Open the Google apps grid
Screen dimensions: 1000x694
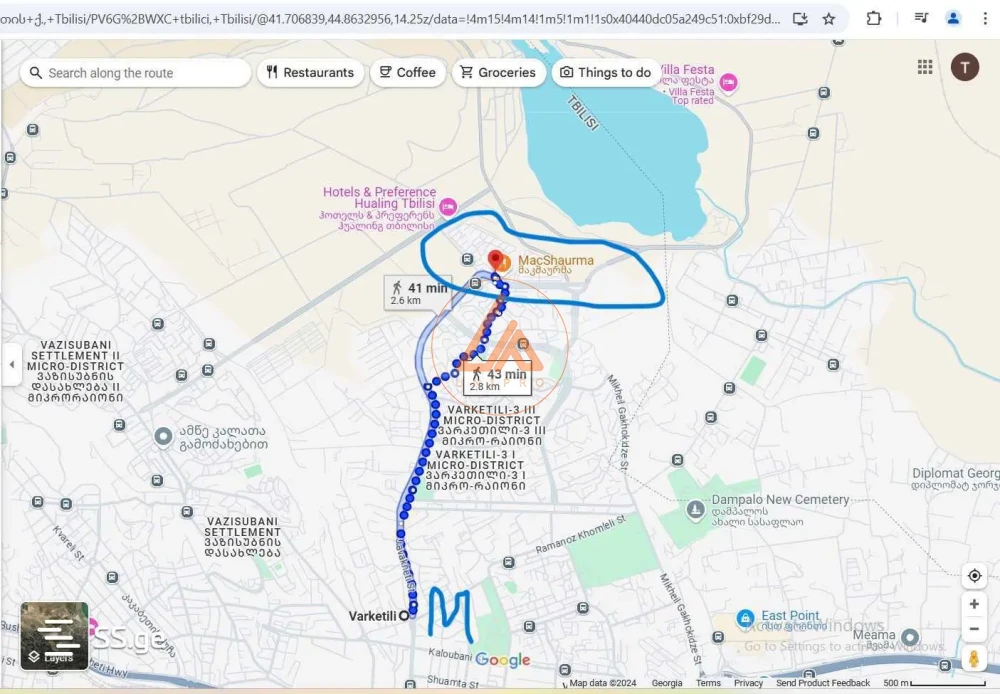[925, 67]
